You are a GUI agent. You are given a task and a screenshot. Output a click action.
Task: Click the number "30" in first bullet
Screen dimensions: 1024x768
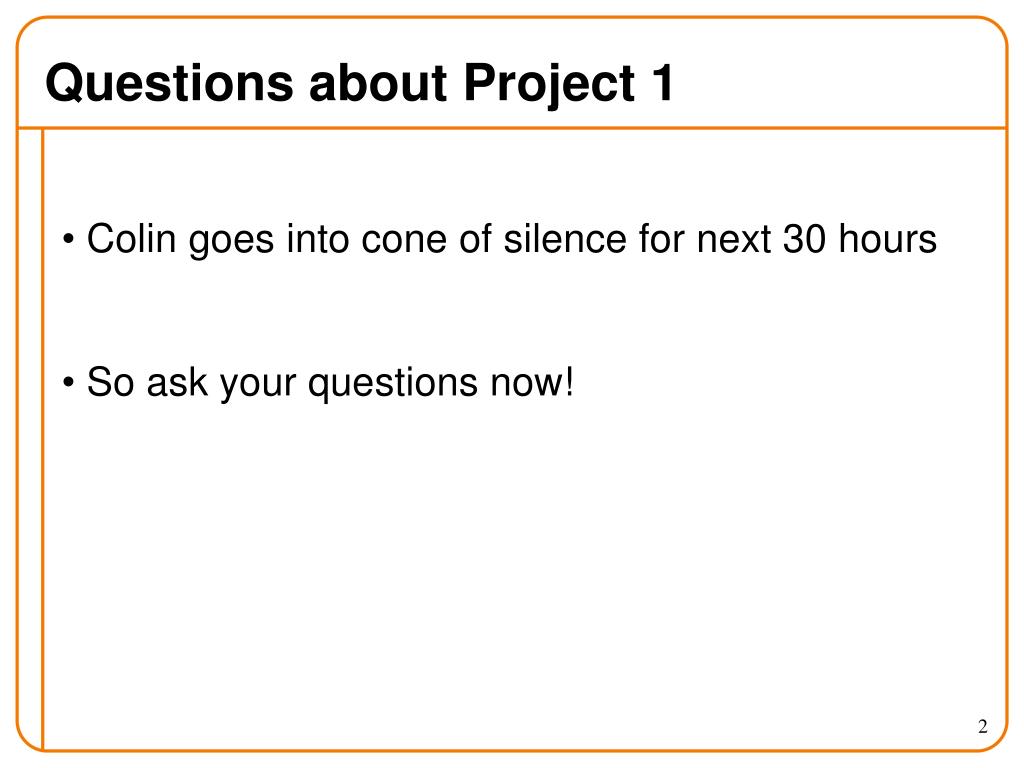pyautogui.click(x=805, y=239)
